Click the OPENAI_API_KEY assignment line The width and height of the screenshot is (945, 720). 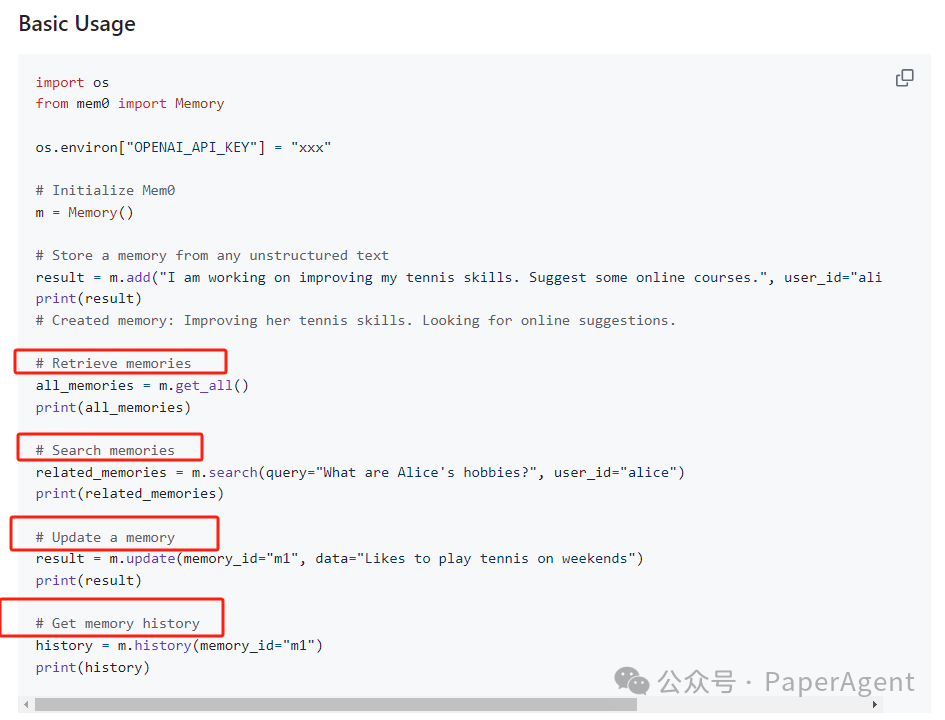(183, 148)
